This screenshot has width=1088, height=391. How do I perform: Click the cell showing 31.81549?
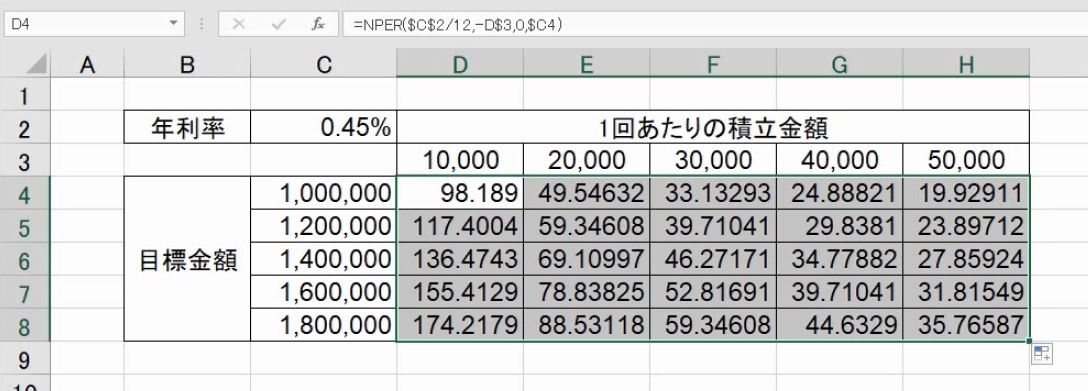coord(966,292)
